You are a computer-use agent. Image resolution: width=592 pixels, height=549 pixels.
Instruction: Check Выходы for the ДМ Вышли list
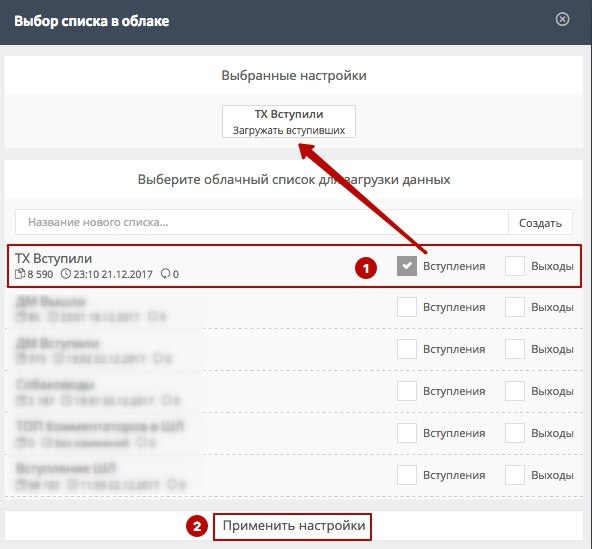coord(515,307)
